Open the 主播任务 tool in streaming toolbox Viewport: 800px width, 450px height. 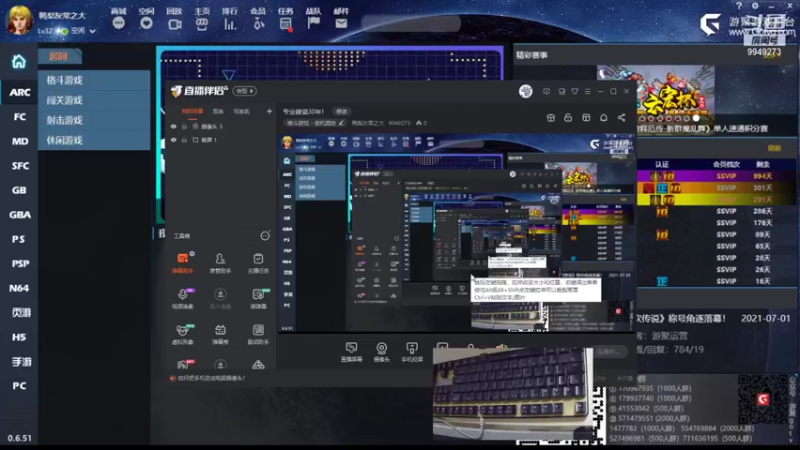click(258, 262)
